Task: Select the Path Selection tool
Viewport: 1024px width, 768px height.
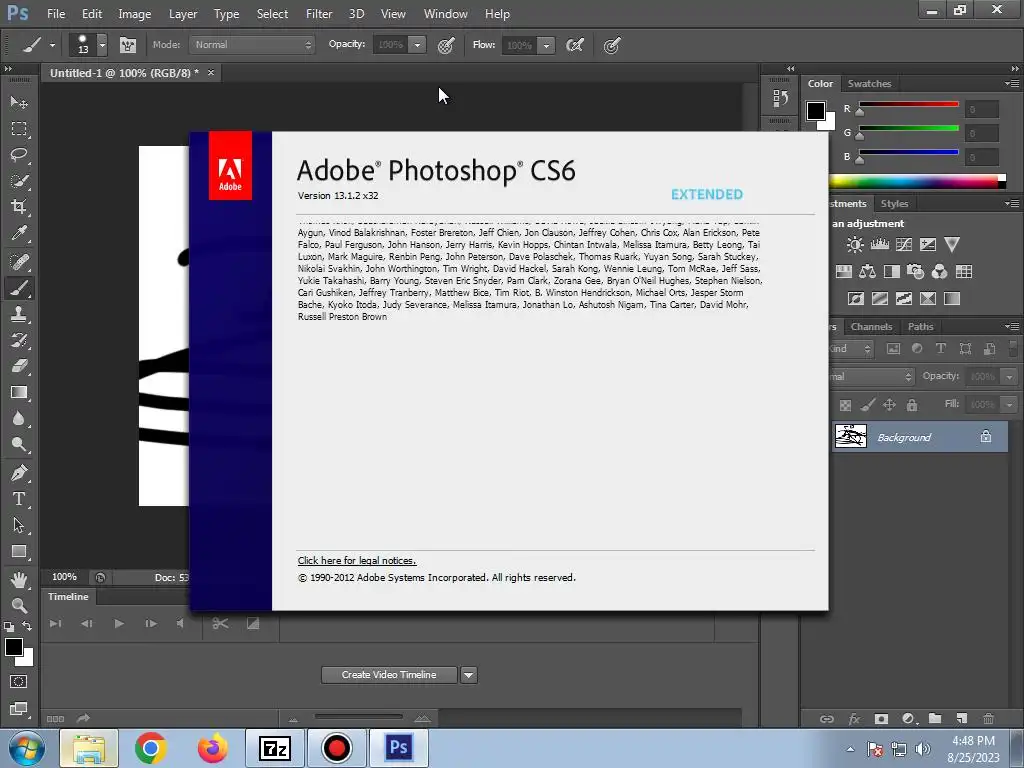Action: (18, 525)
